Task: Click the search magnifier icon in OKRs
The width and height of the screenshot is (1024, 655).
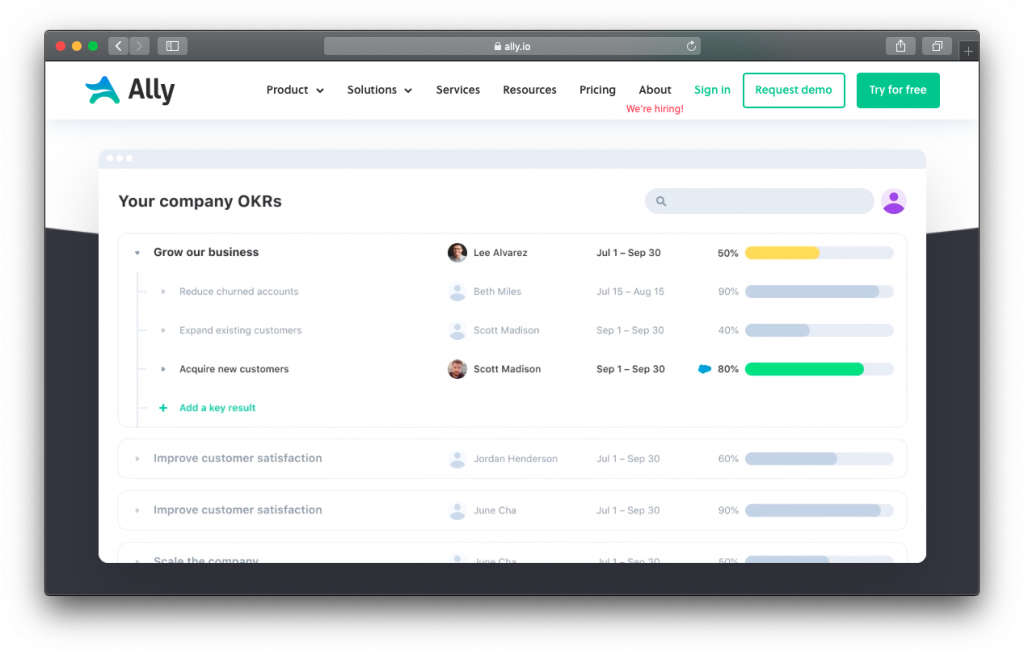Action: pyautogui.click(x=661, y=201)
